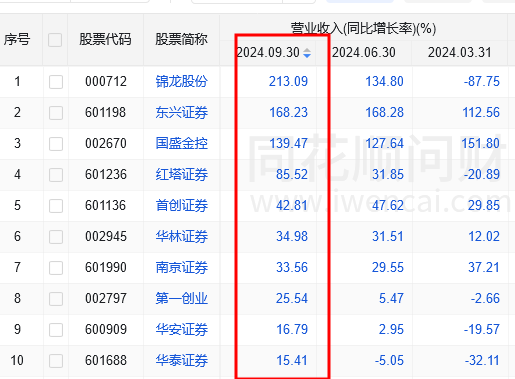Check the box for row 601198

click(56, 113)
